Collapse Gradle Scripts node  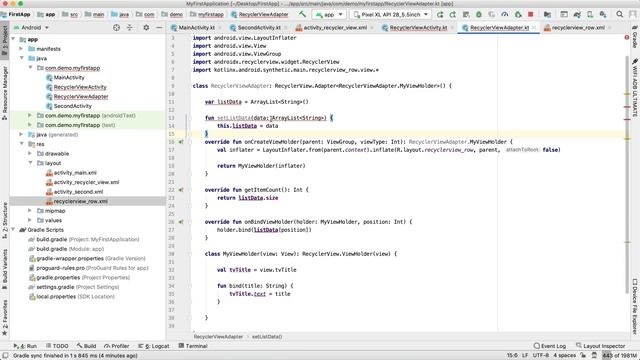tap(13, 230)
